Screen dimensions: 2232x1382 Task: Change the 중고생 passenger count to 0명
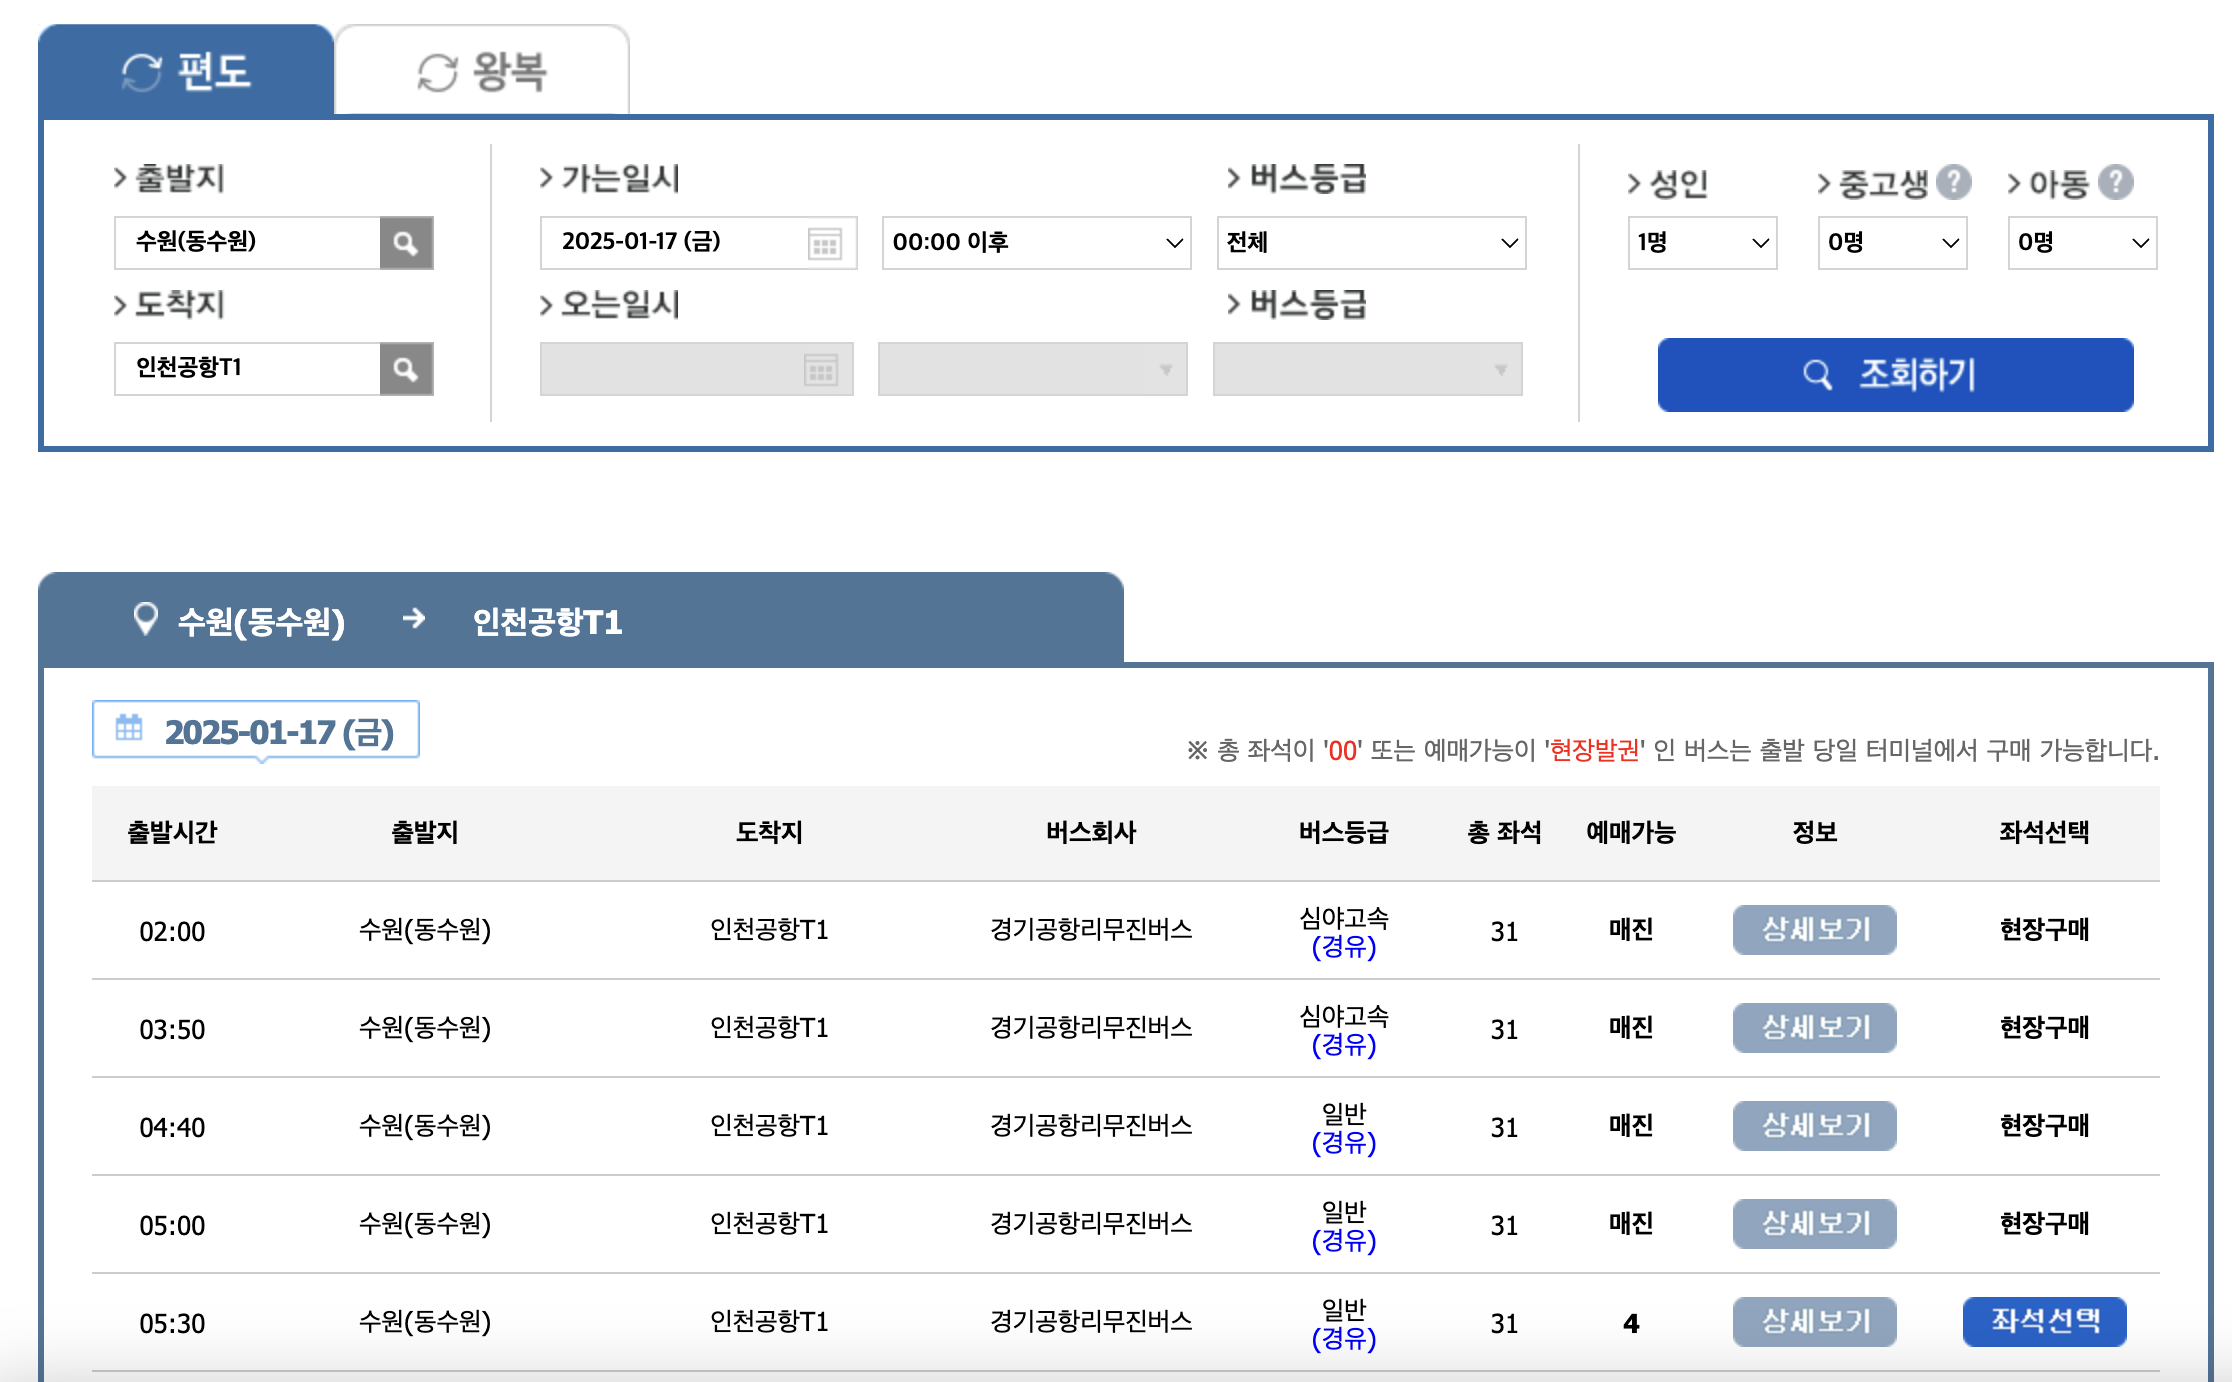coord(1890,242)
